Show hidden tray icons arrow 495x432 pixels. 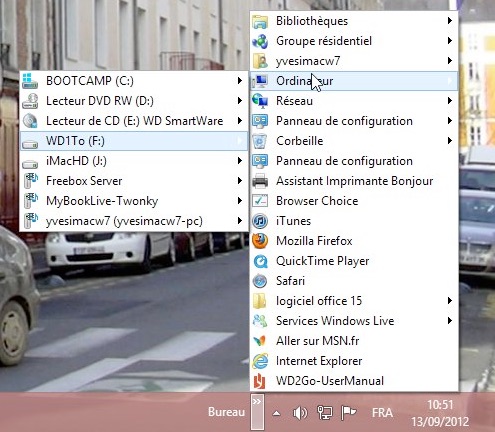(x=276, y=414)
